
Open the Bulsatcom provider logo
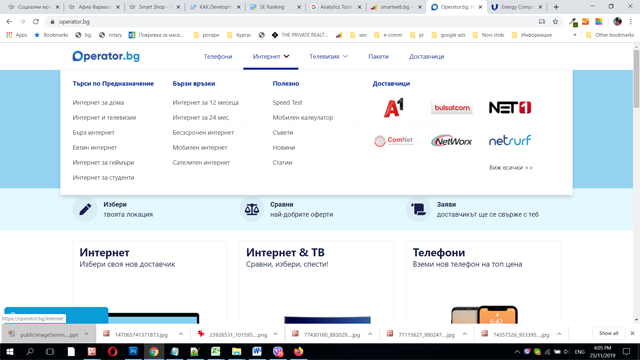coord(451,108)
